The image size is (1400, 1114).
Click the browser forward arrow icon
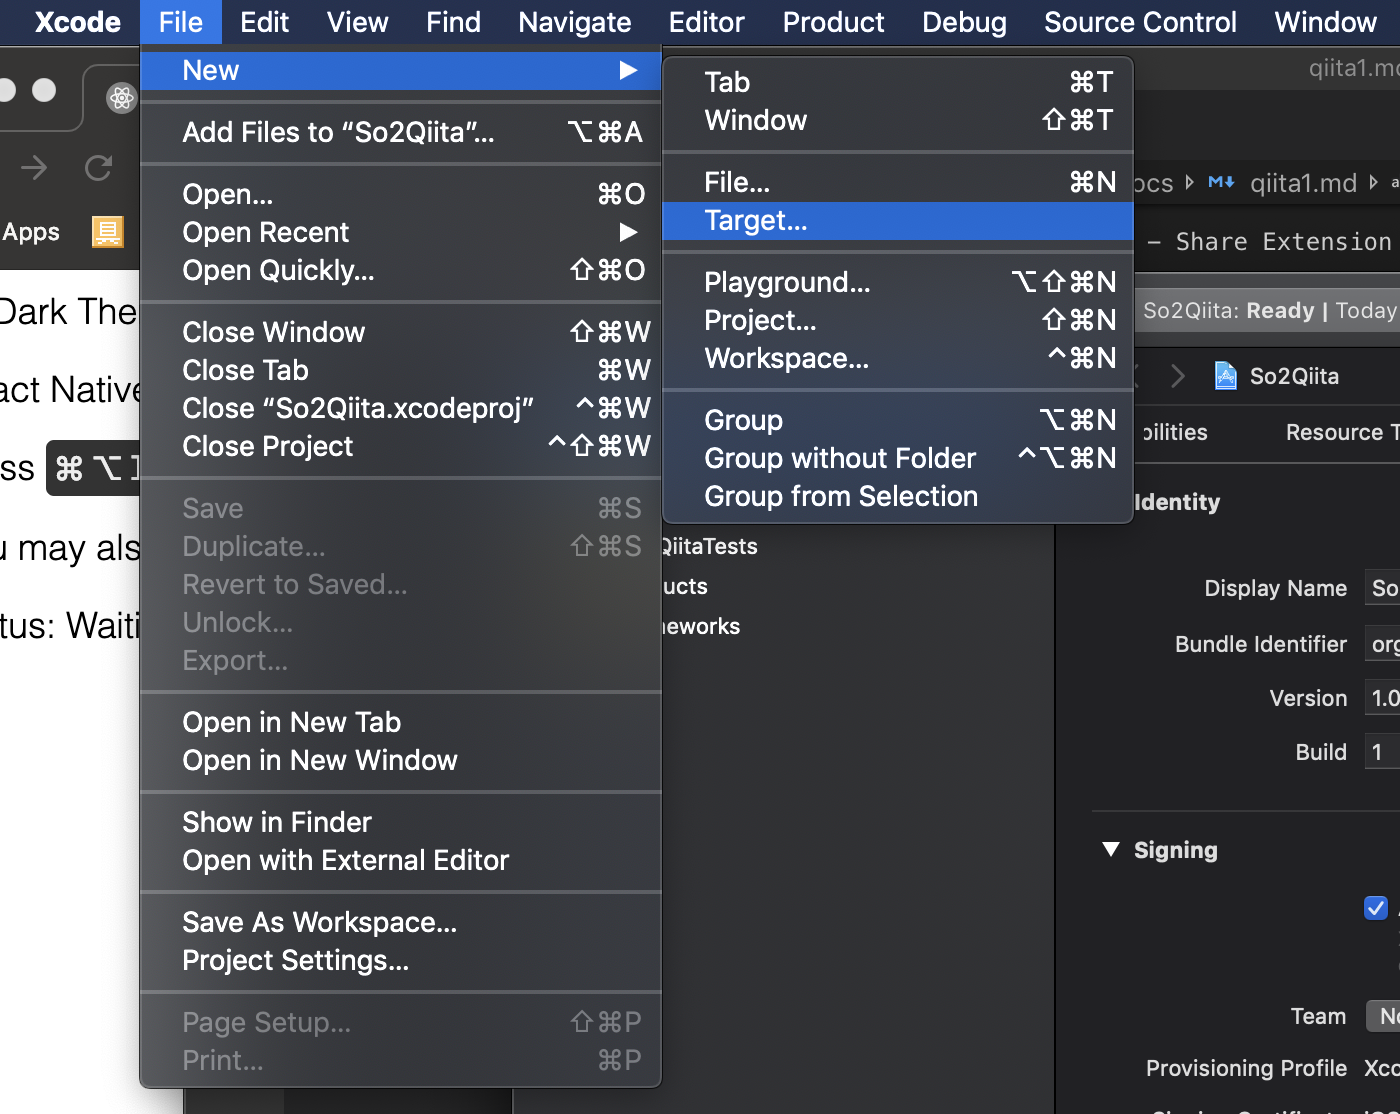[x=33, y=168]
